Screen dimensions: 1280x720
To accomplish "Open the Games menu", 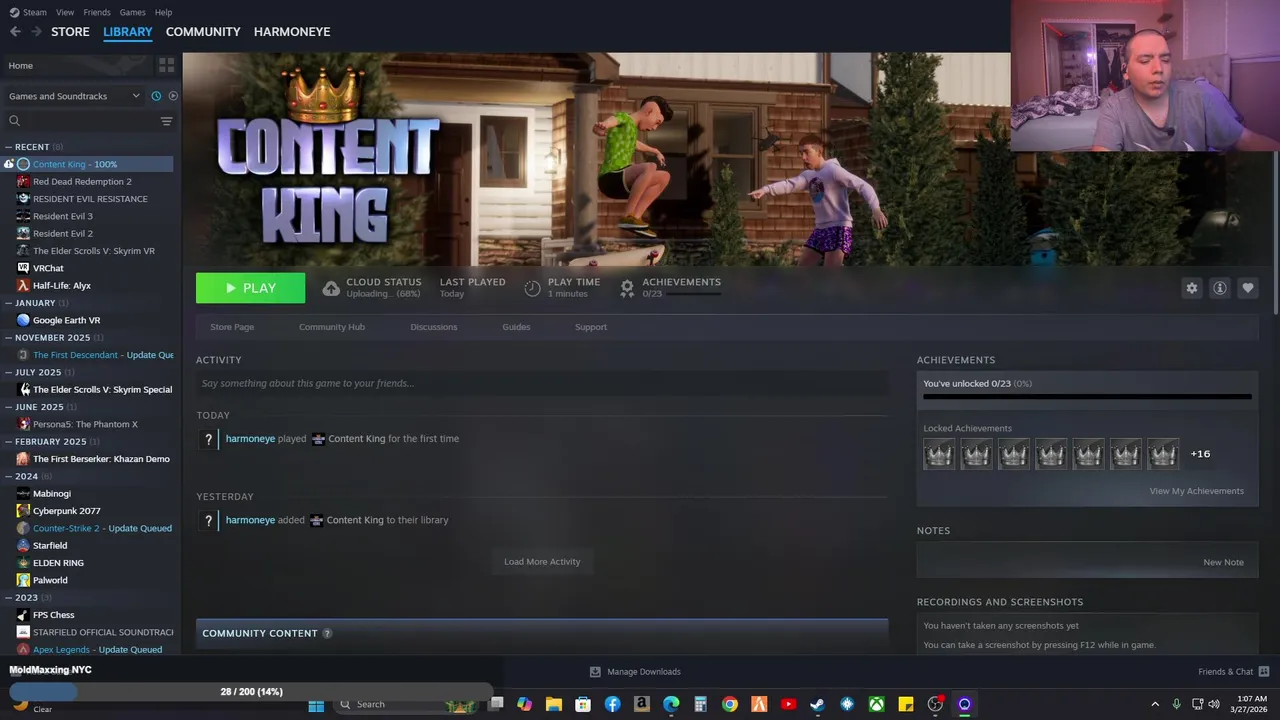I will click(132, 12).
